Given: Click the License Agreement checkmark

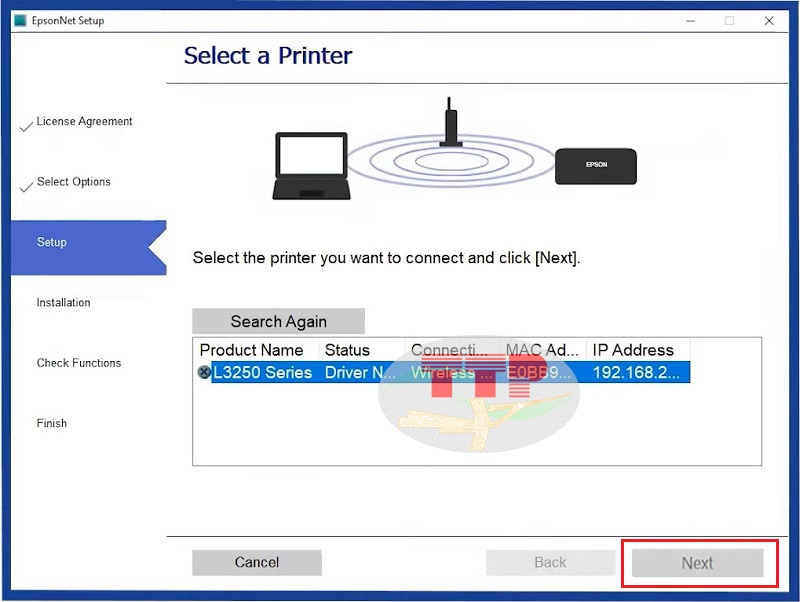Looking at the screenshot, I should coord(26,126).
